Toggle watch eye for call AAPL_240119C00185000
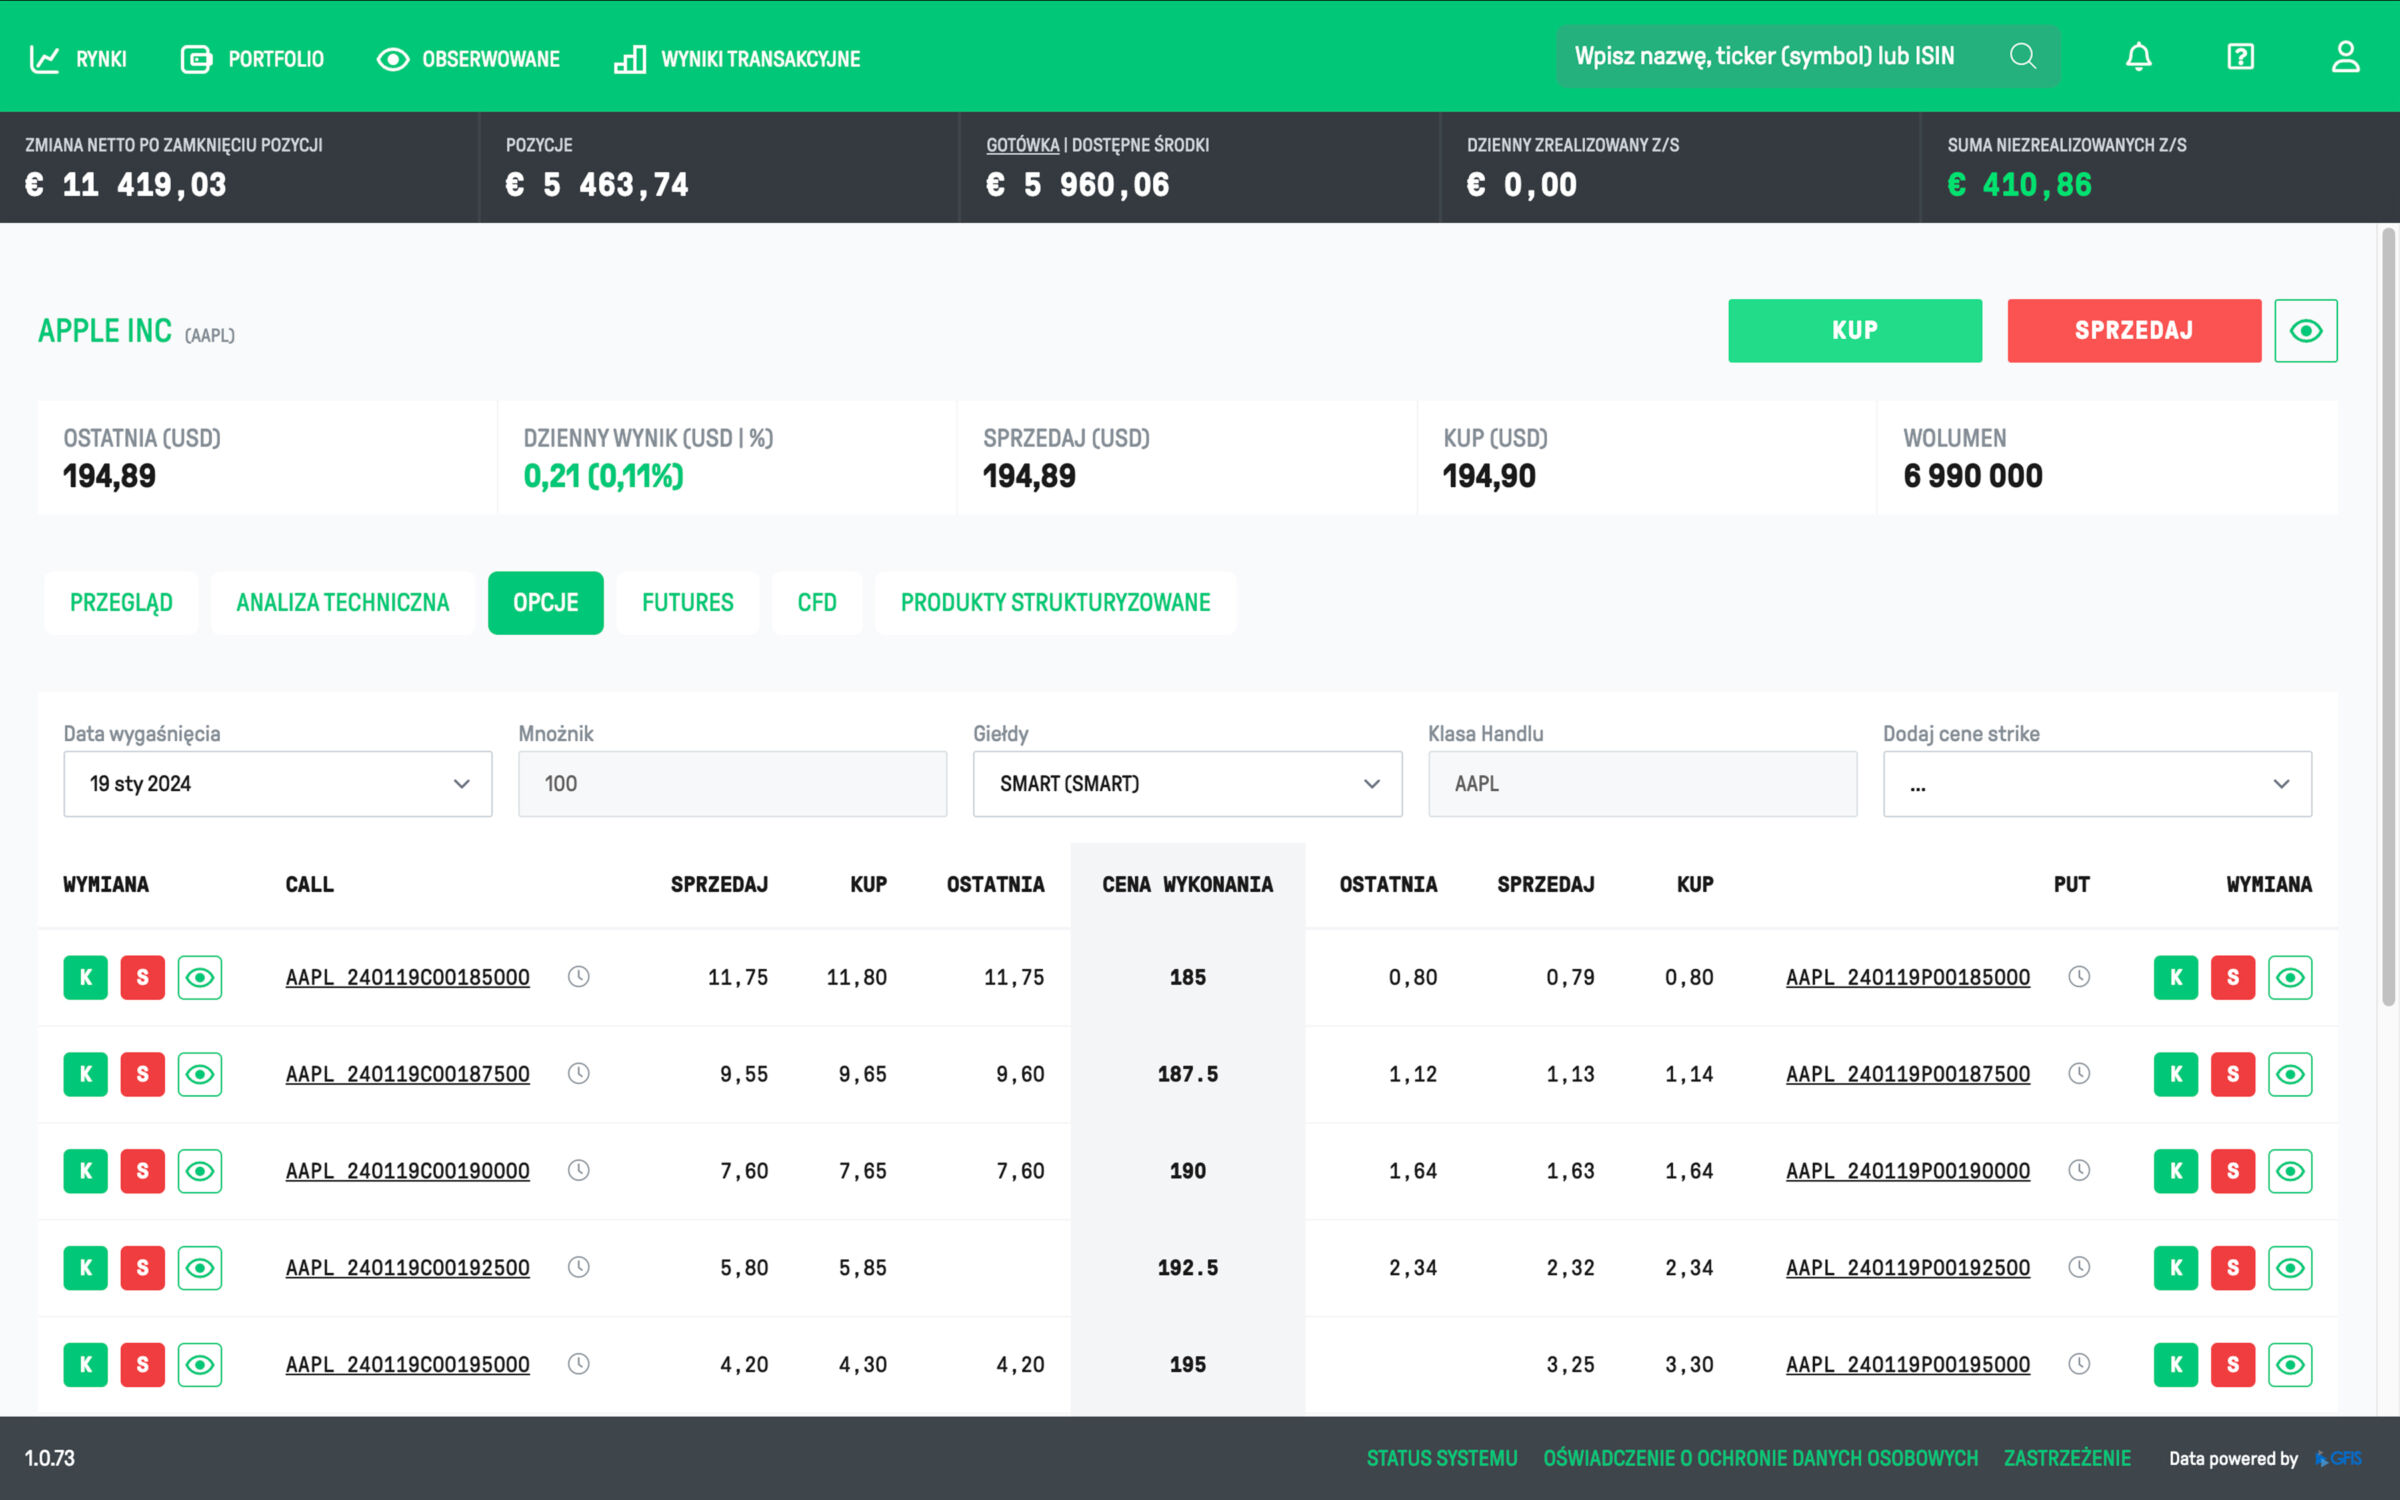The height and width of the screenshot is (1500, 2400). pyautogui.click(x=200, y=978)
